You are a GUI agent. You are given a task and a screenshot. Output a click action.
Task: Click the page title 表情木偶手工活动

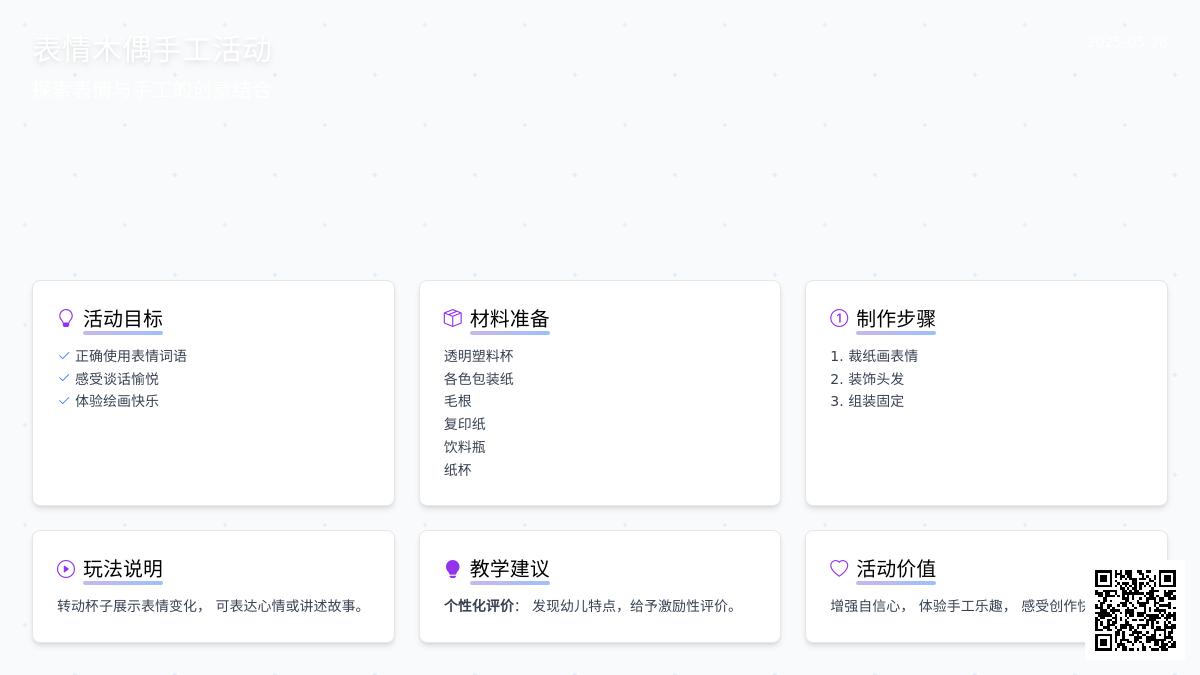[x=152, y=49]
